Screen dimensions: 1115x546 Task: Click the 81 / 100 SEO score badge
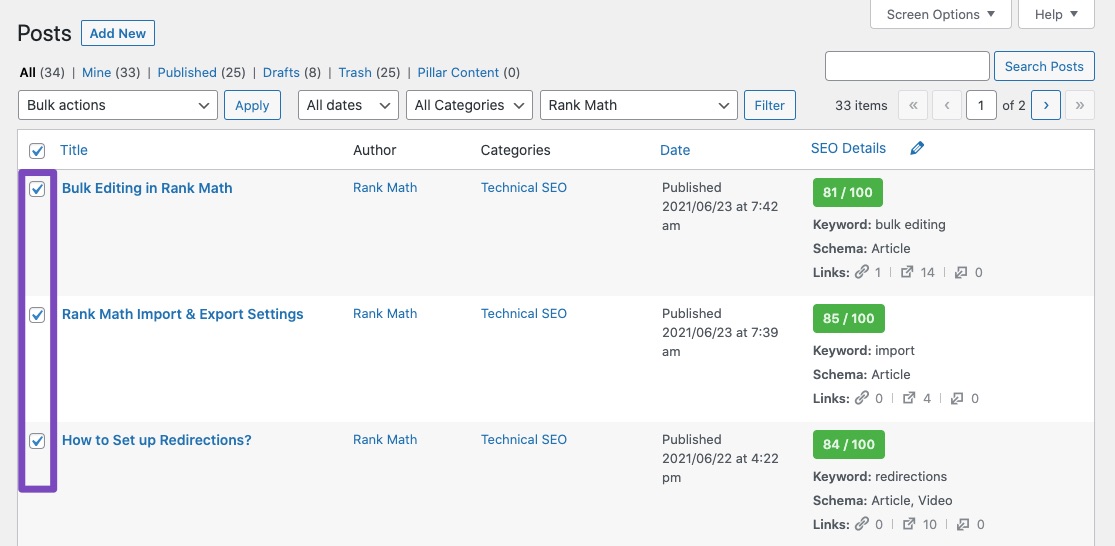[848, 193]
